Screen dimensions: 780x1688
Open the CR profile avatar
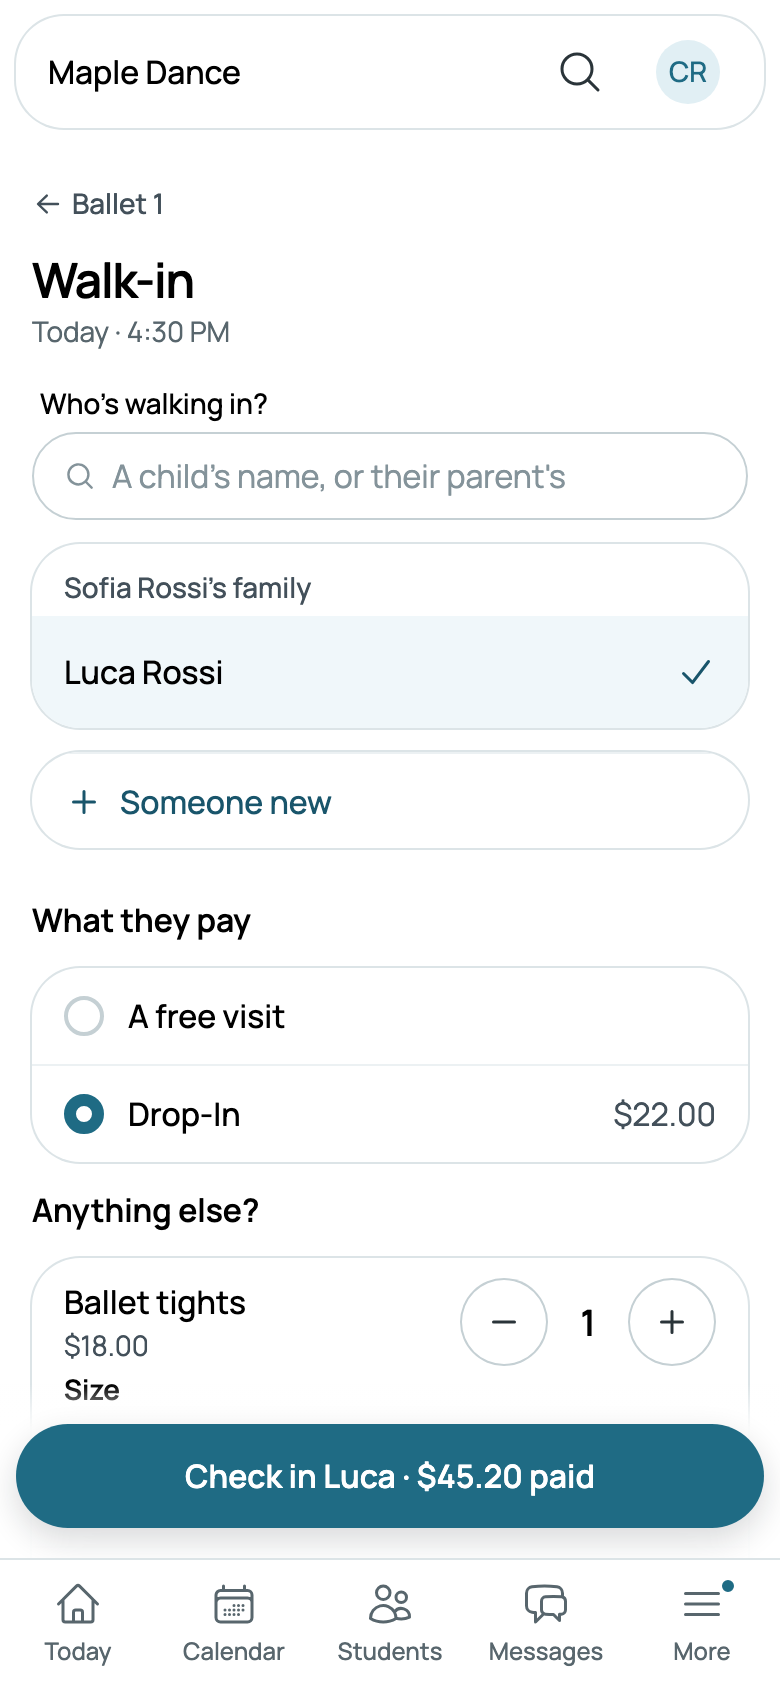click(688, 72)
